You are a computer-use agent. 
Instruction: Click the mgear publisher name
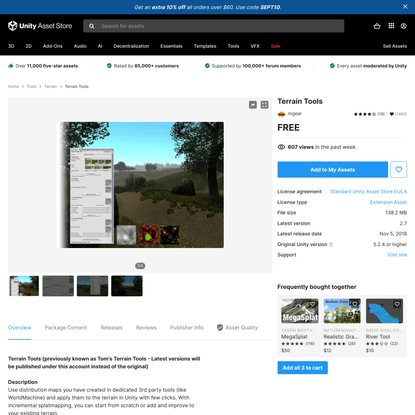(295, 114)
